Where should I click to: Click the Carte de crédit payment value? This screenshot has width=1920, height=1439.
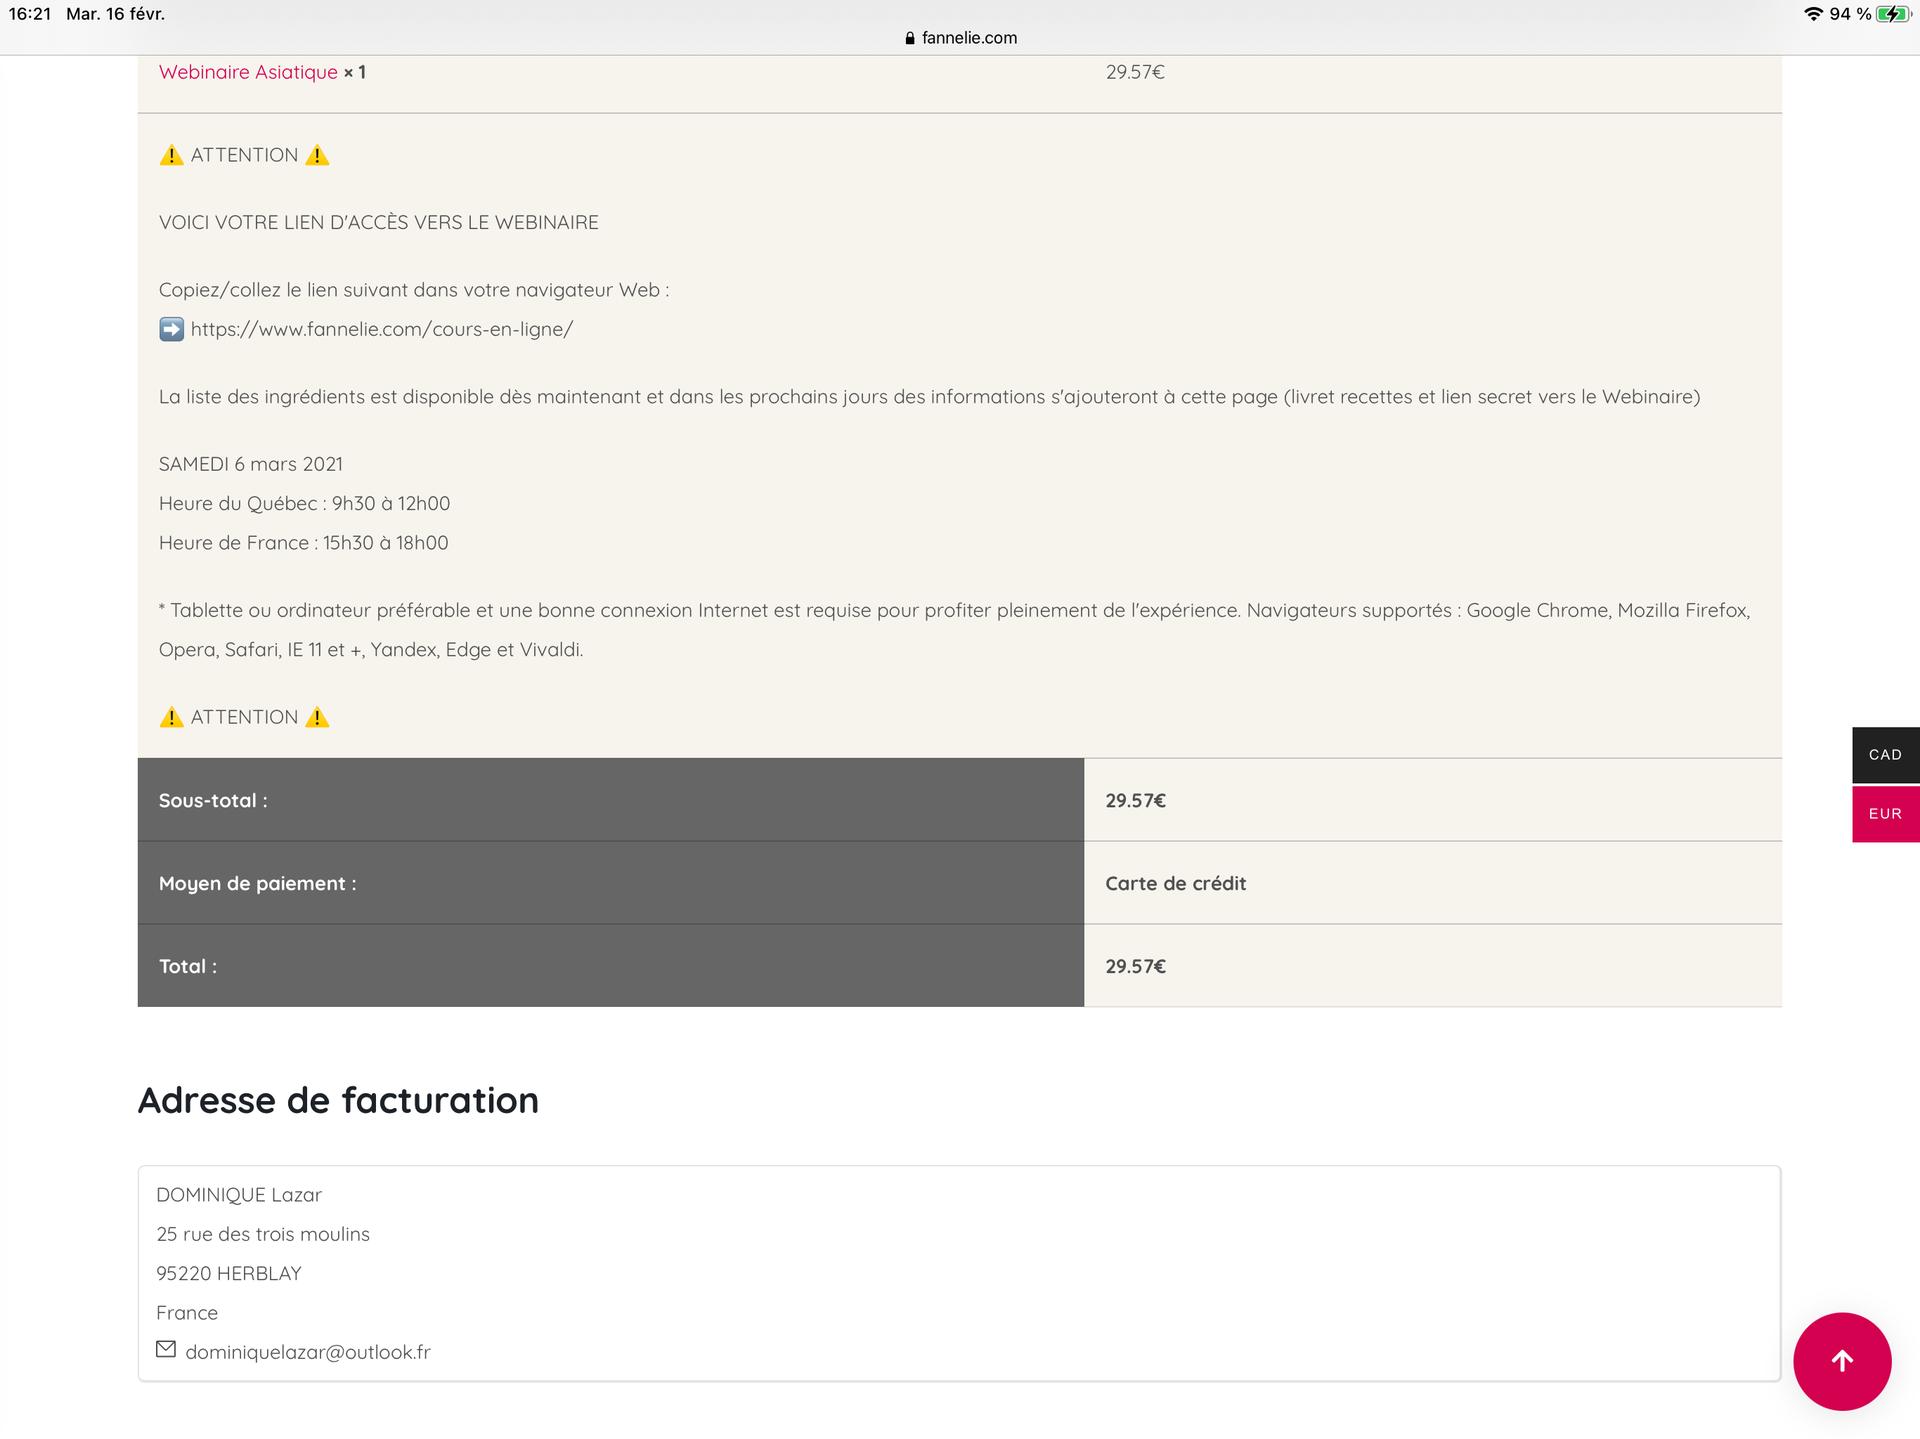[x=1176, y=883]
